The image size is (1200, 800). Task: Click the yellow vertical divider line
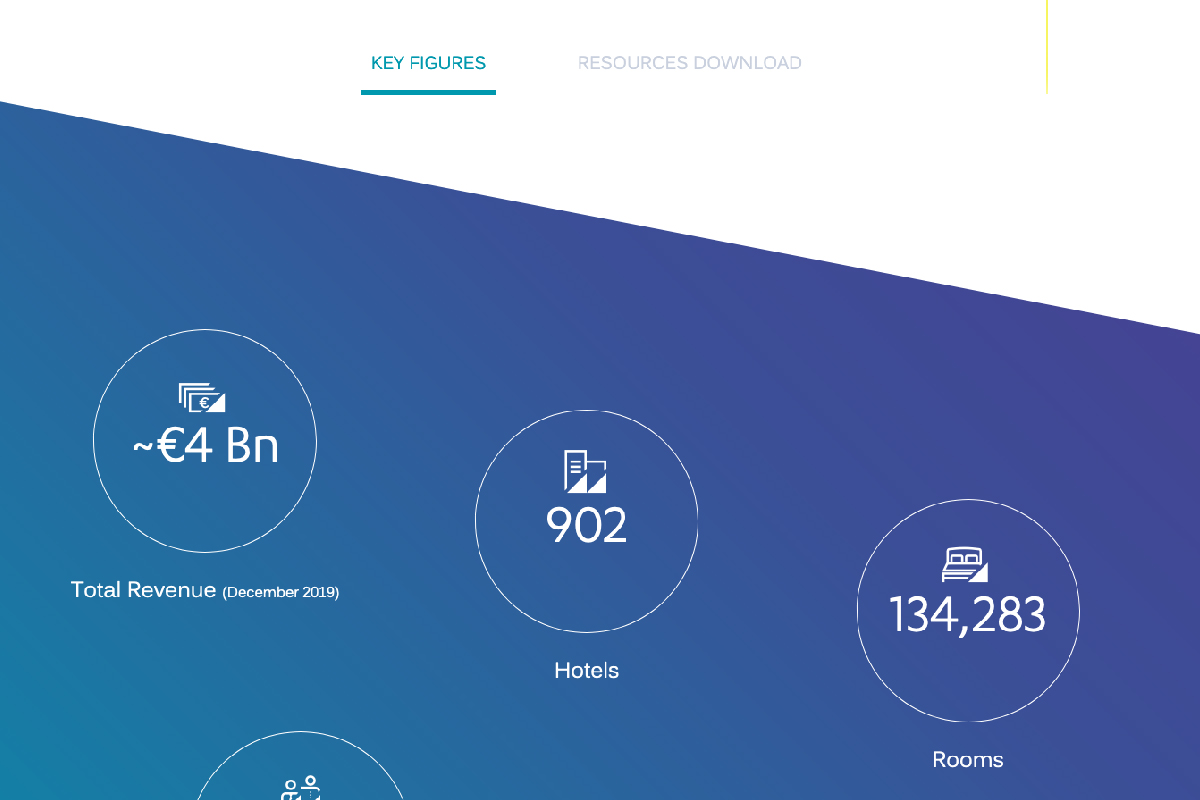pos(1047,45)
